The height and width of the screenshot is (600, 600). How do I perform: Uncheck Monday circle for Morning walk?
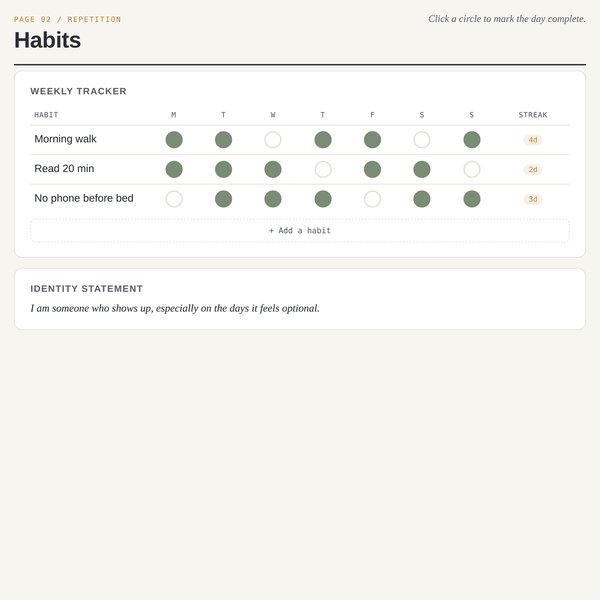pos(174,140)
